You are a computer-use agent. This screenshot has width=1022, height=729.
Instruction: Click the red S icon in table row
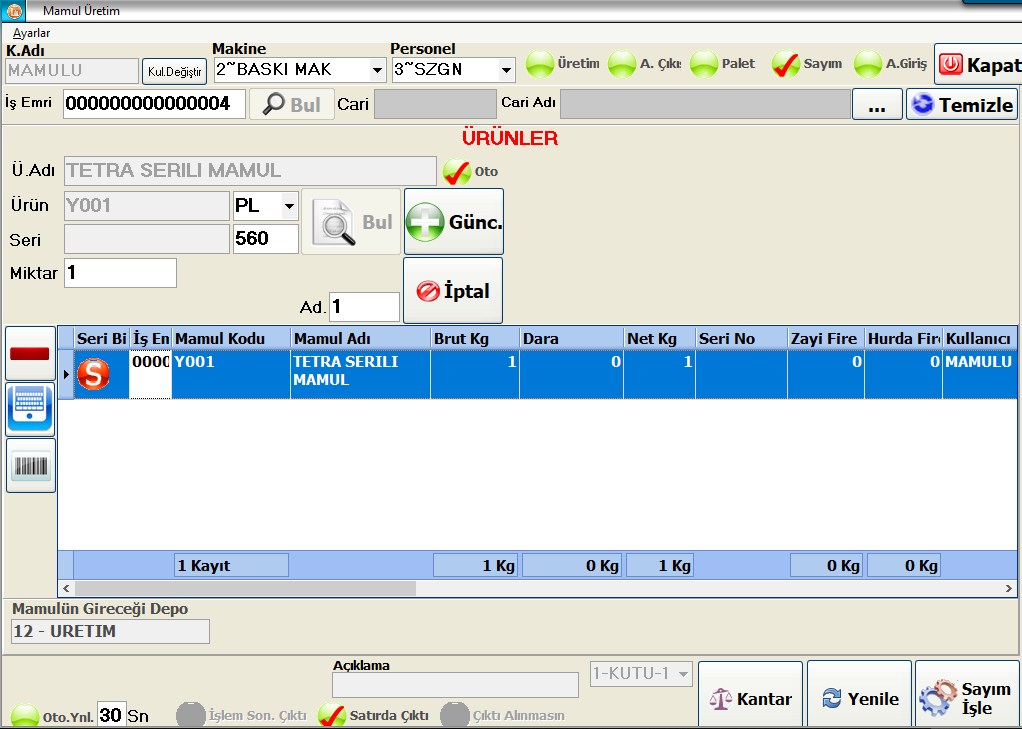[x=93, y=375]
